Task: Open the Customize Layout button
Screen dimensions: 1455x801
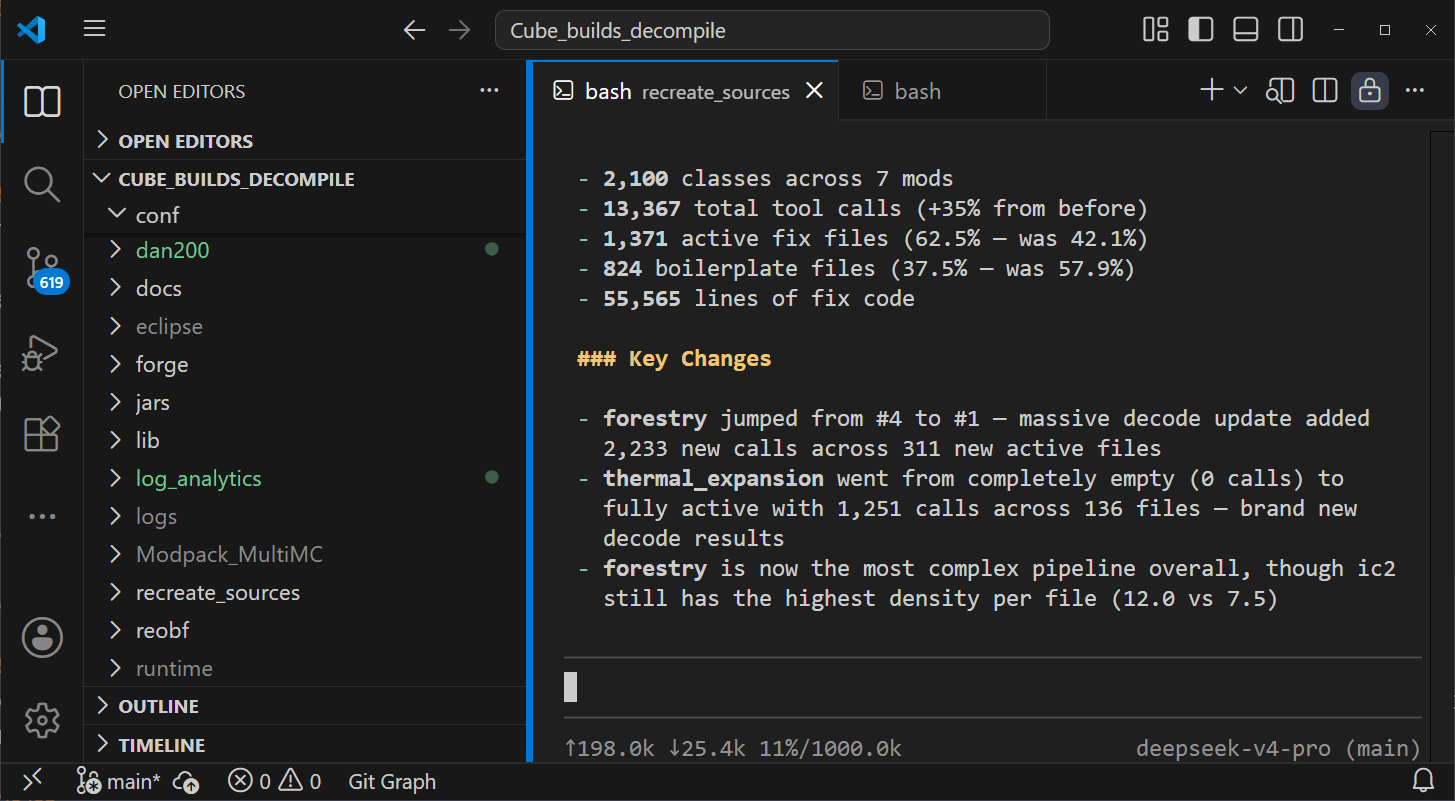Action: pyautogui.click(x=1156, y=30)
